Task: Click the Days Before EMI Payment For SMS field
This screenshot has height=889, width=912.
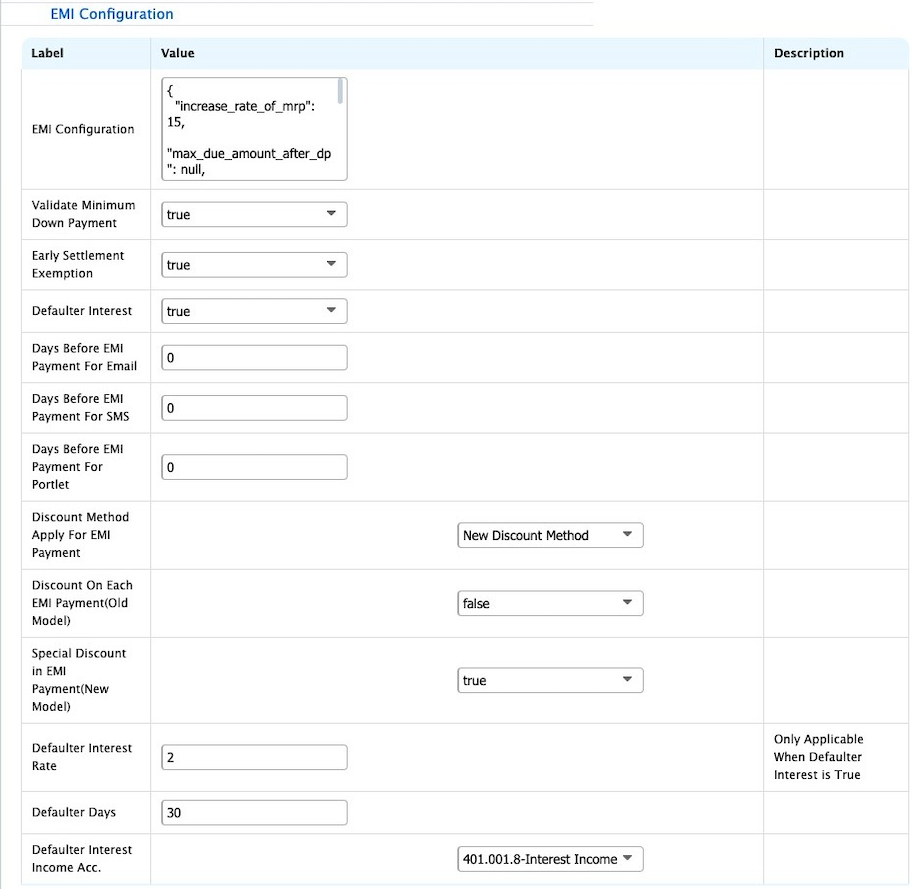Action: (x=254, y=408)
